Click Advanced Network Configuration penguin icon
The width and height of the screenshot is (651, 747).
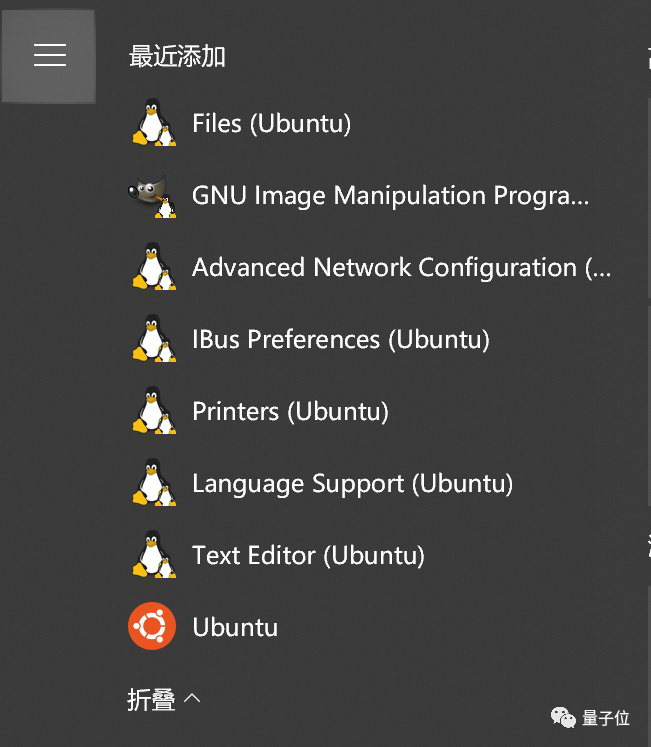[x=153, y=268]
